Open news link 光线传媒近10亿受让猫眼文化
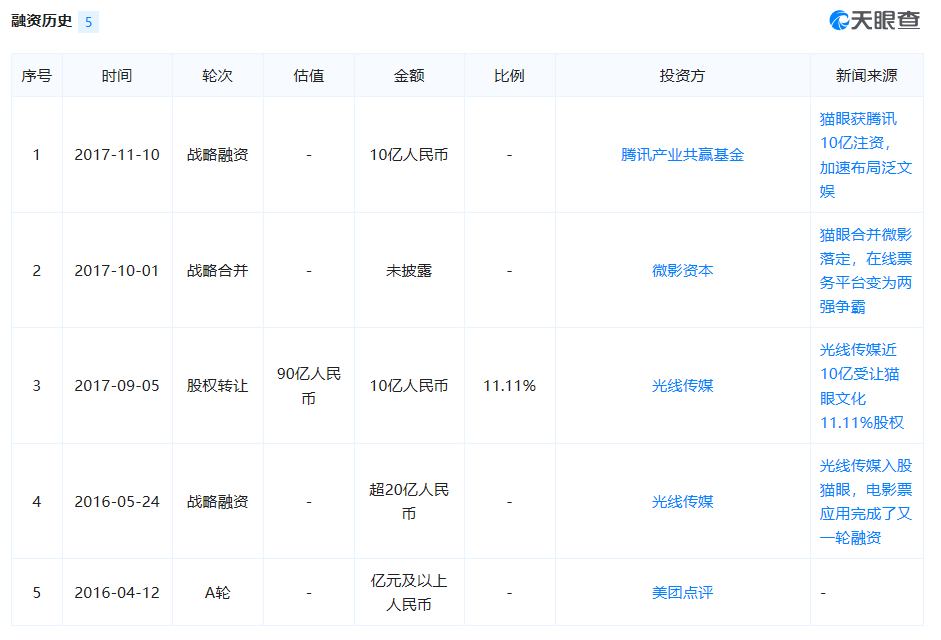 click(x=862, y=386)
